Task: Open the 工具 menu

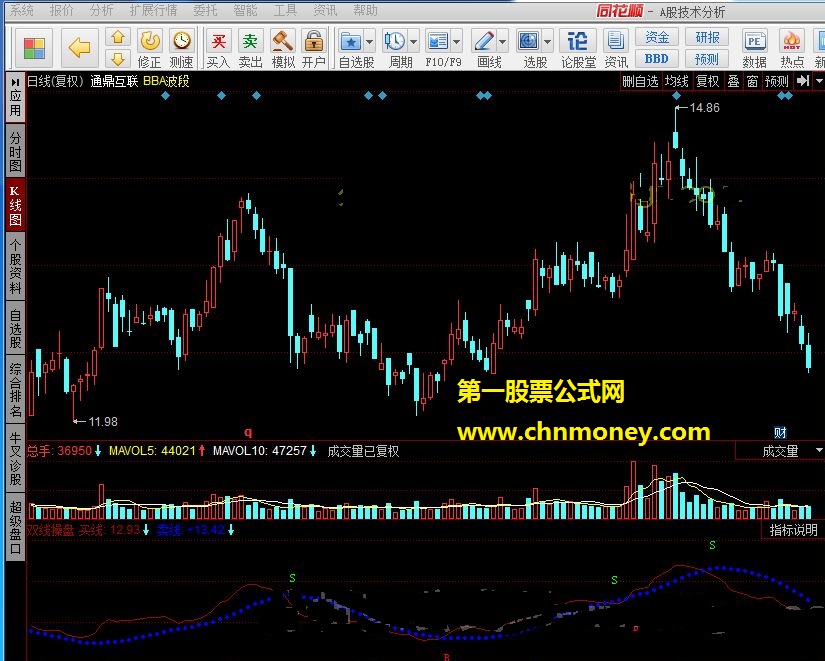Action: tap(285, 10)
